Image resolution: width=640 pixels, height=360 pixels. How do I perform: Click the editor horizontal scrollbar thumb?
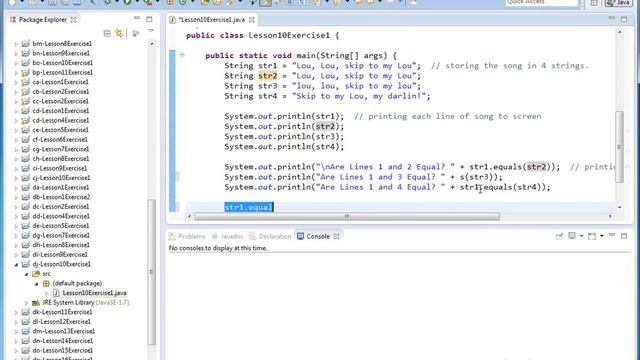(347, 216)
